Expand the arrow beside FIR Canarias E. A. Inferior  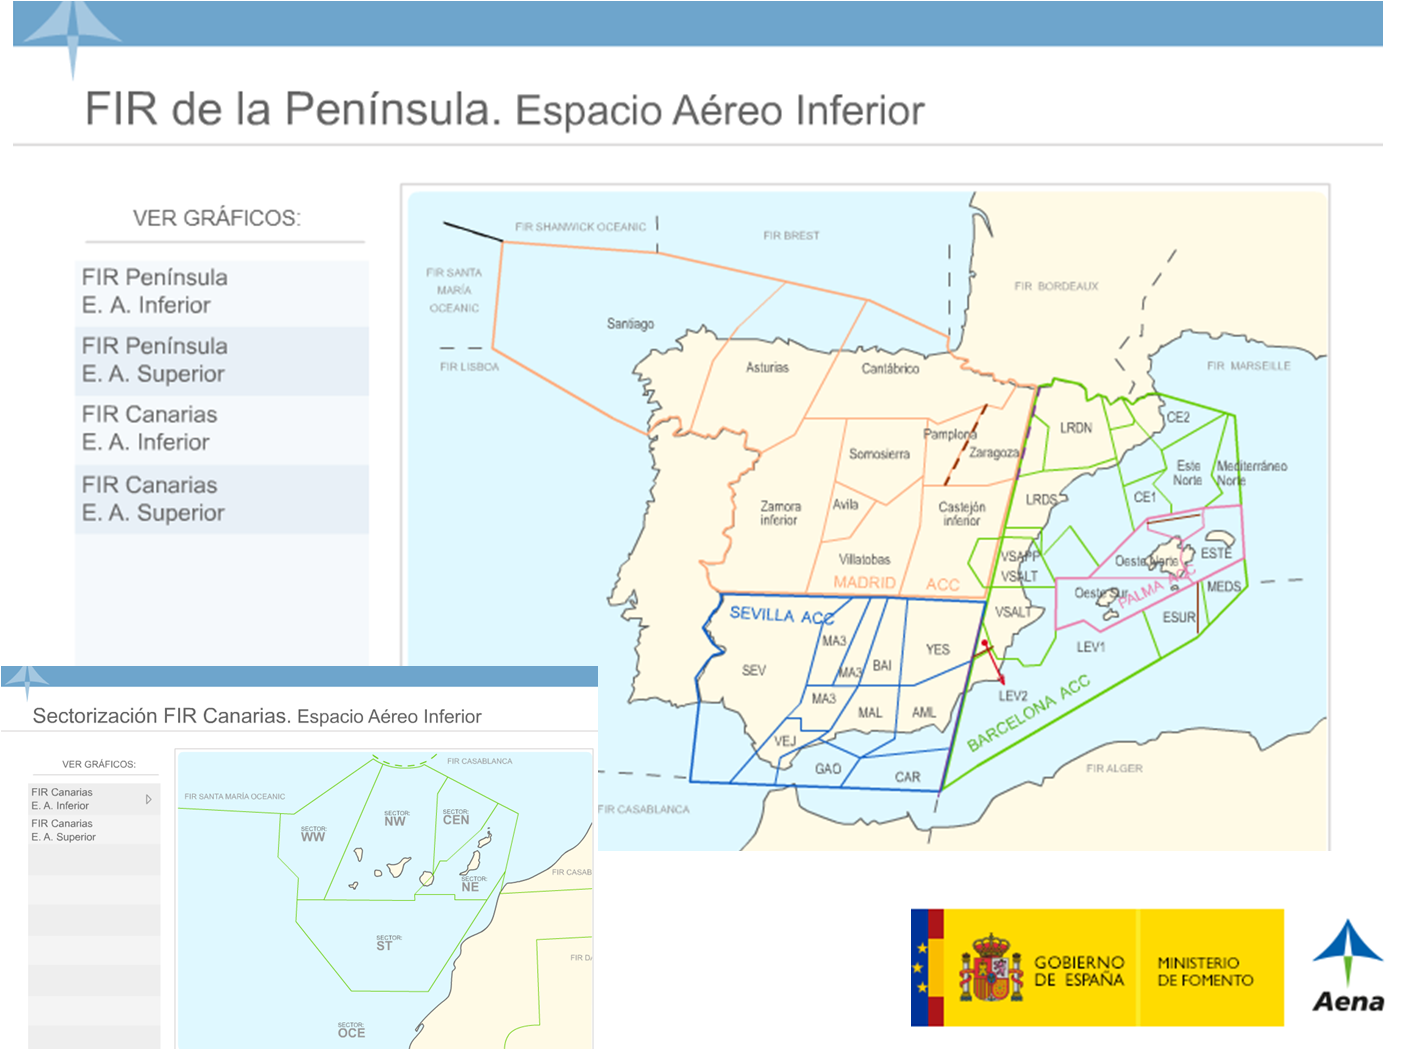click(x=150, y=799)
